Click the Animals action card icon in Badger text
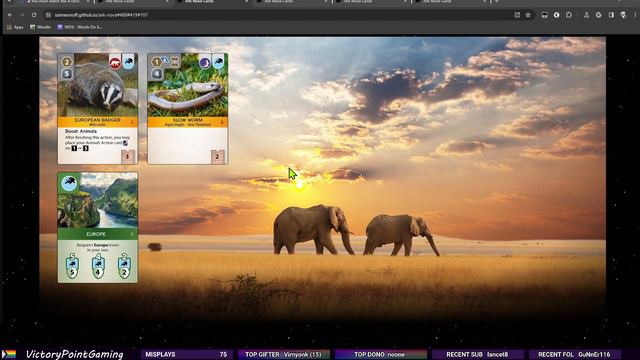 pos(125,143)
